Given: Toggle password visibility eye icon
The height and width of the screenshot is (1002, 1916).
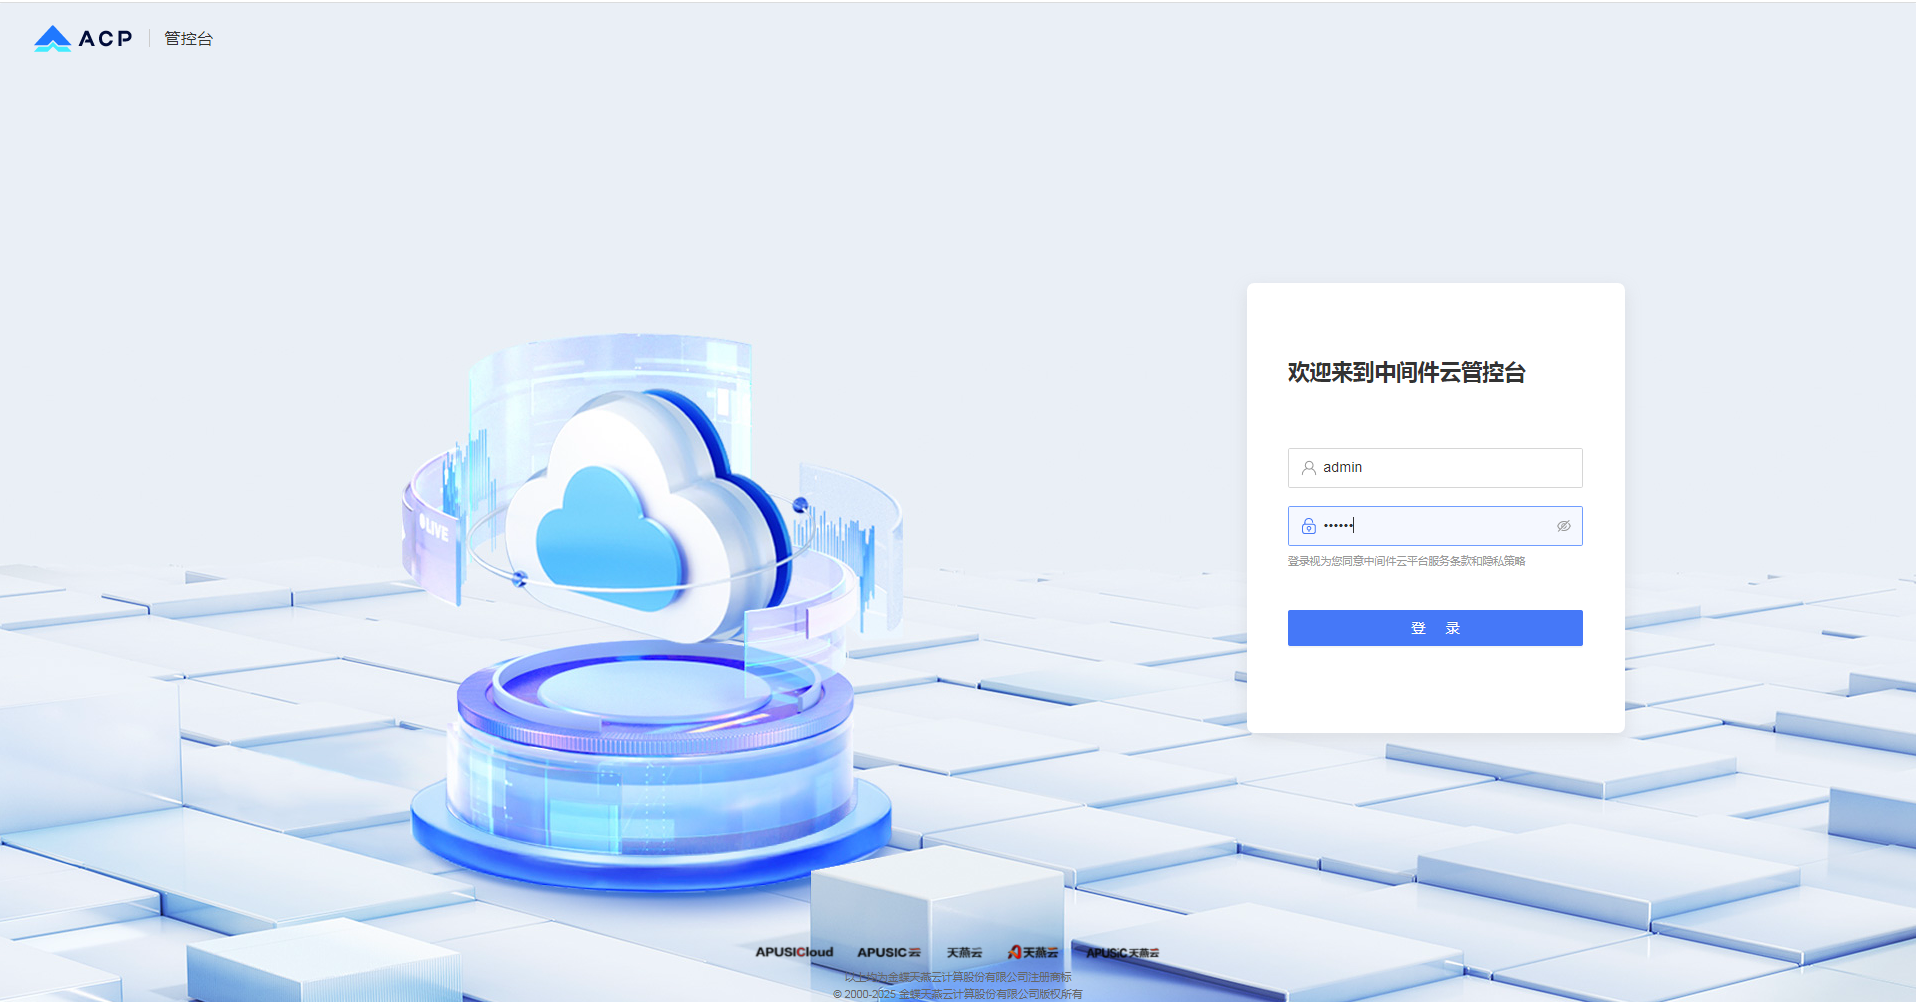Looking at the screenshot, I should pos(1564,526).
